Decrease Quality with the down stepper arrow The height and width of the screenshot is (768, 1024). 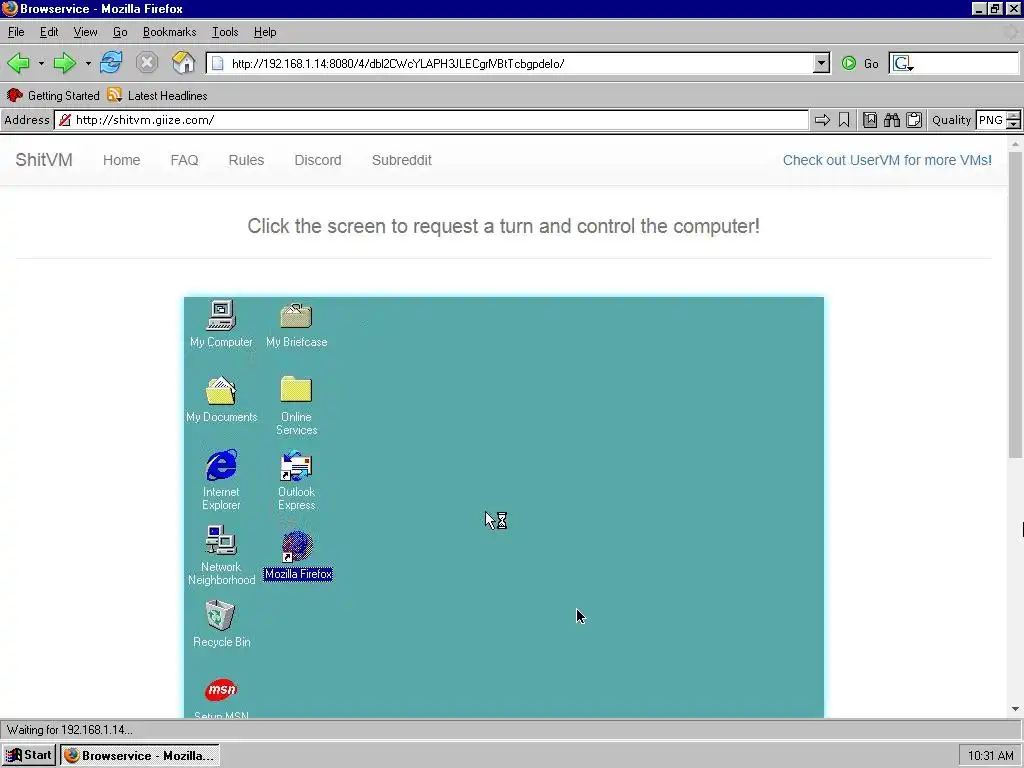tap(1014, 125)
